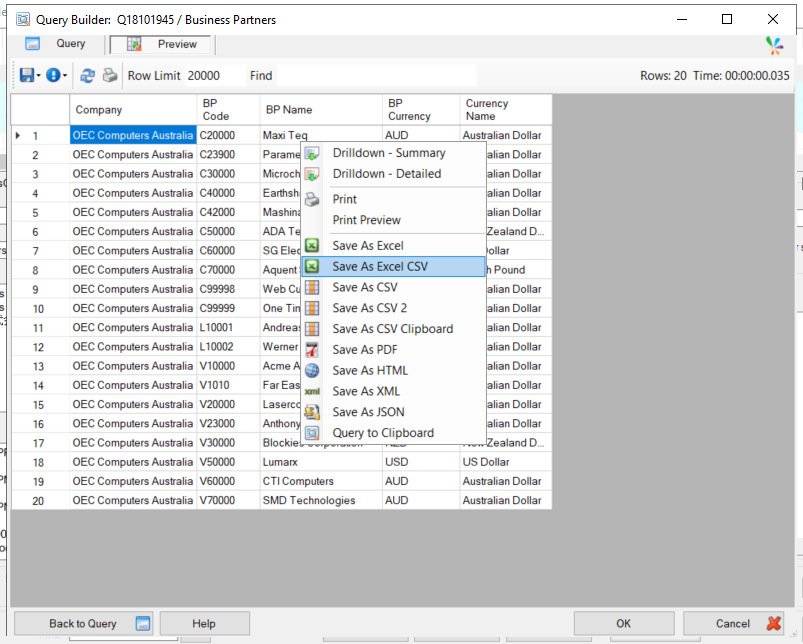This screenshot has width=803, height=644.
Task: Click BP Code C99999 cell
Action: tap(228, 309)
